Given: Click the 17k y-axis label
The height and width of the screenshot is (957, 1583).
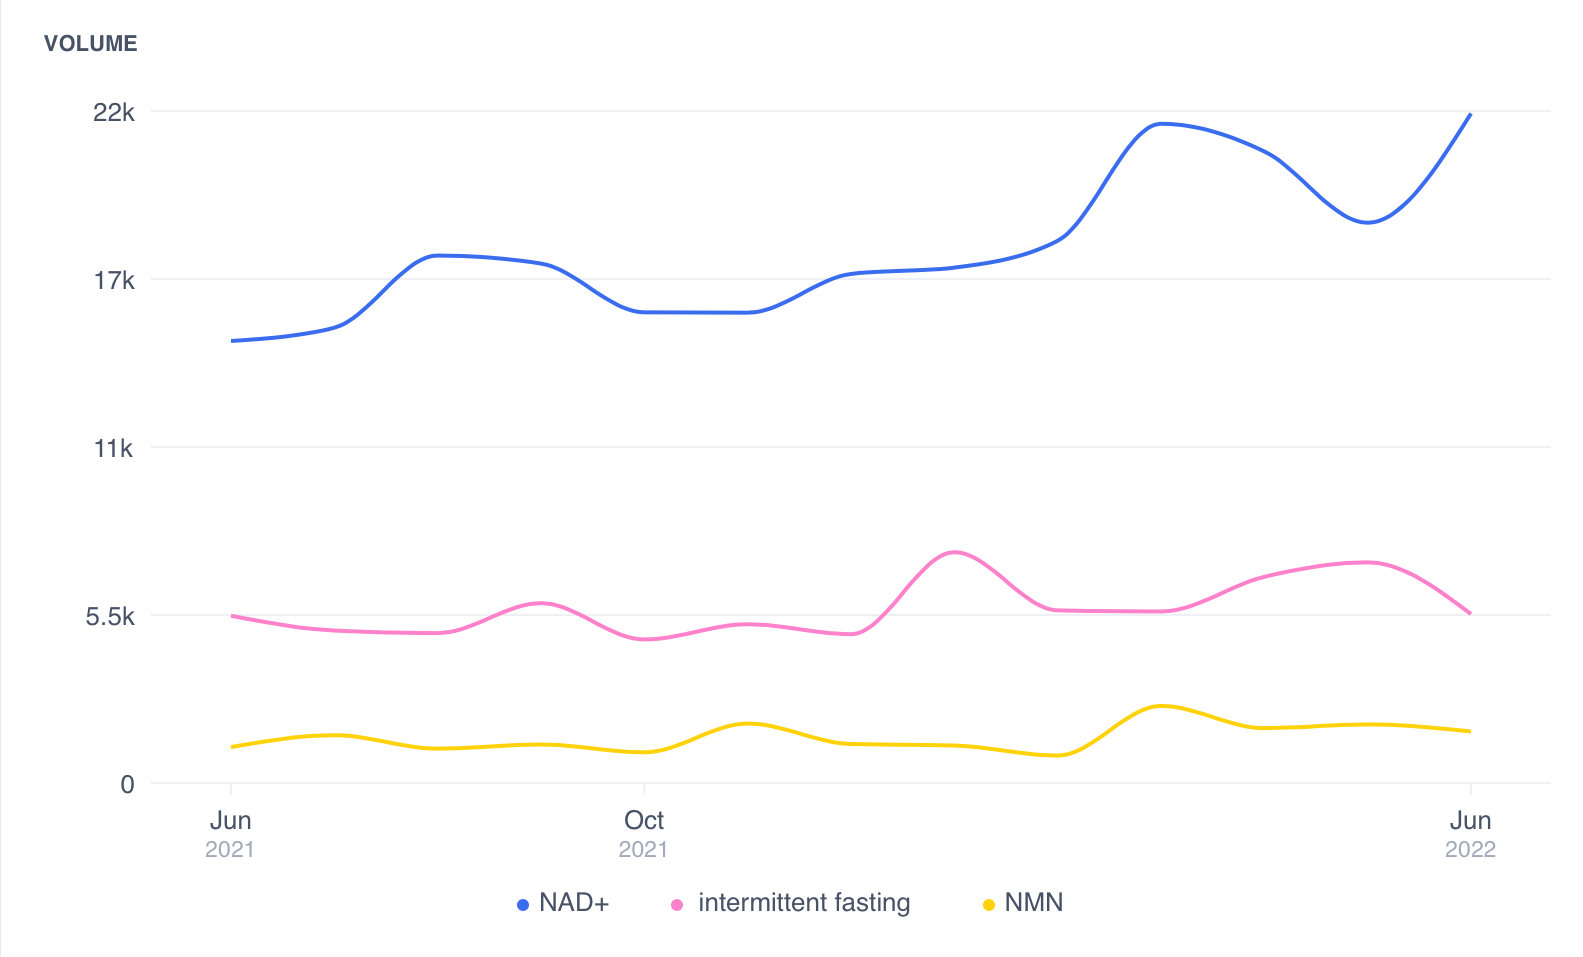Looking at the screenshot, I should 114,280.
